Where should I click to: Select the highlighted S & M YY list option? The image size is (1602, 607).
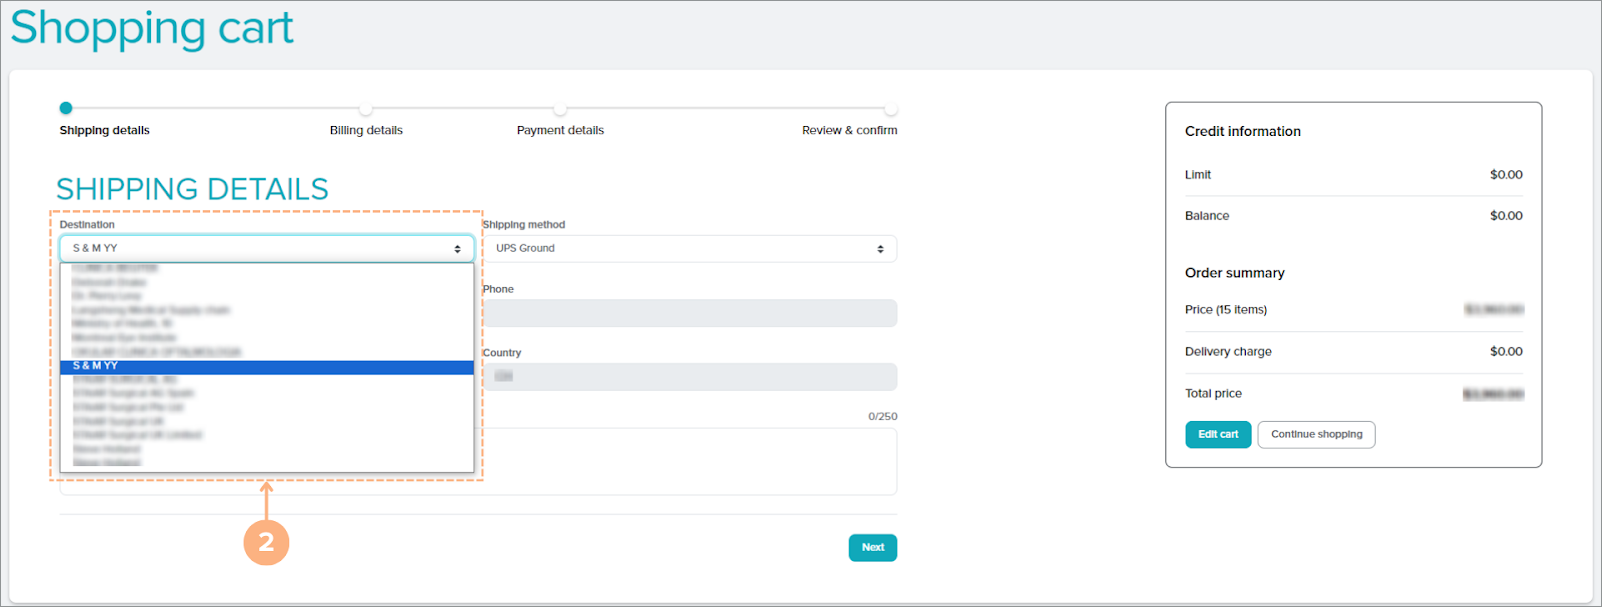[266, 367]
